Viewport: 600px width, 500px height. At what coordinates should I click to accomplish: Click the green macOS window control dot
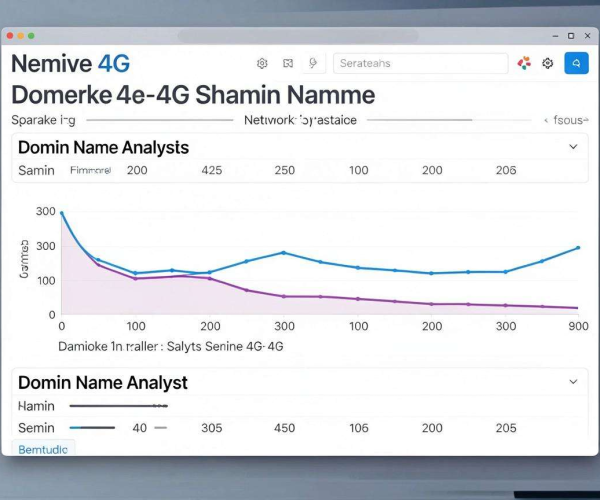31,36
